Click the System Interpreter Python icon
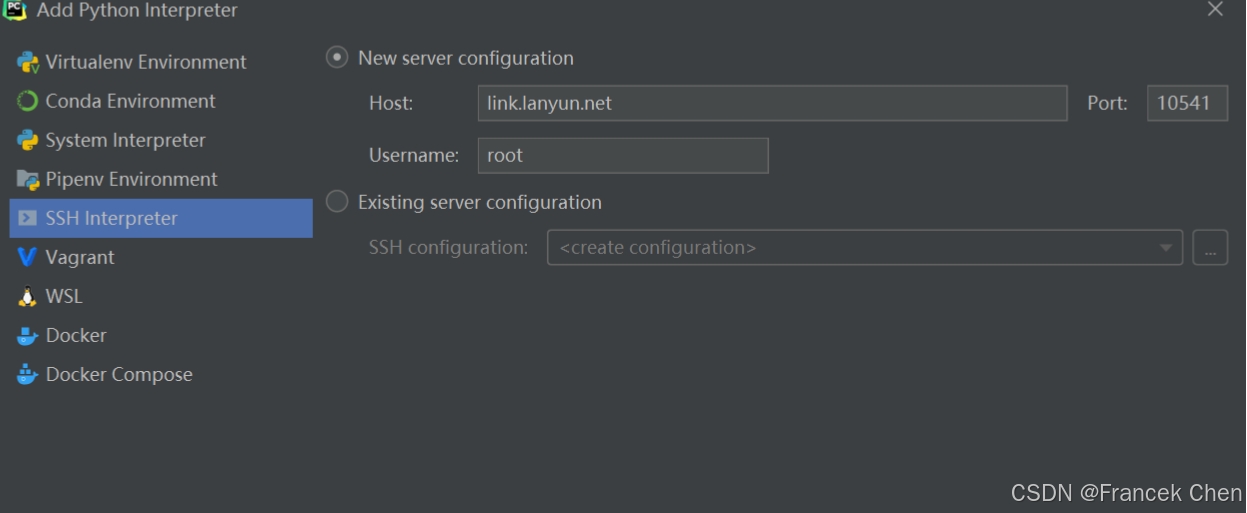1247x513 pixels. [x=27, y=140]
